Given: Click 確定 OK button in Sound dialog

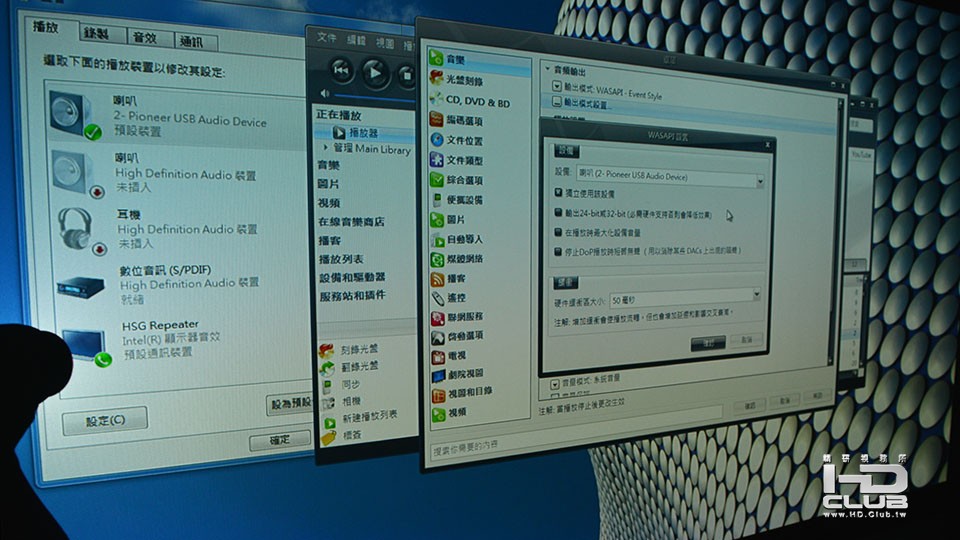Looking at the screenshot, I should click(280, 441).
